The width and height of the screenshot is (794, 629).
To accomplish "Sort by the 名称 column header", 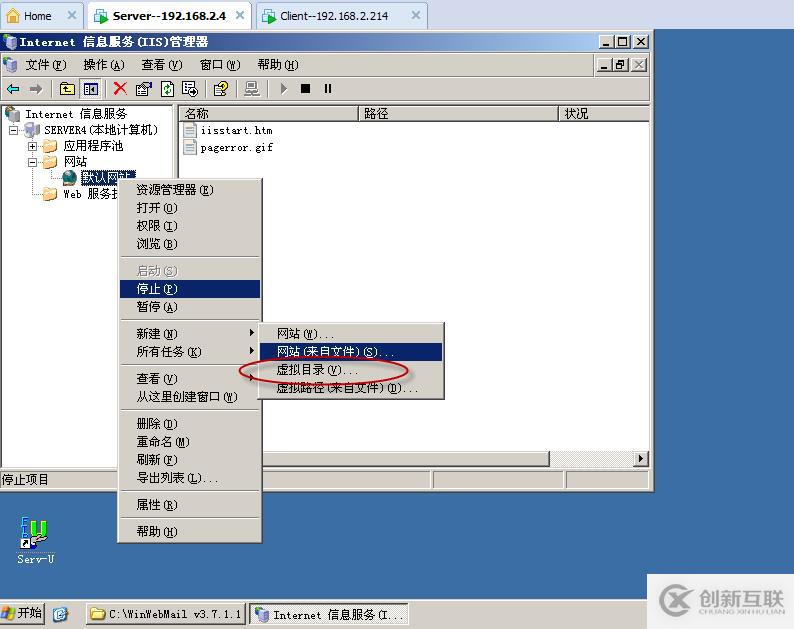I will tap(268, 113).
